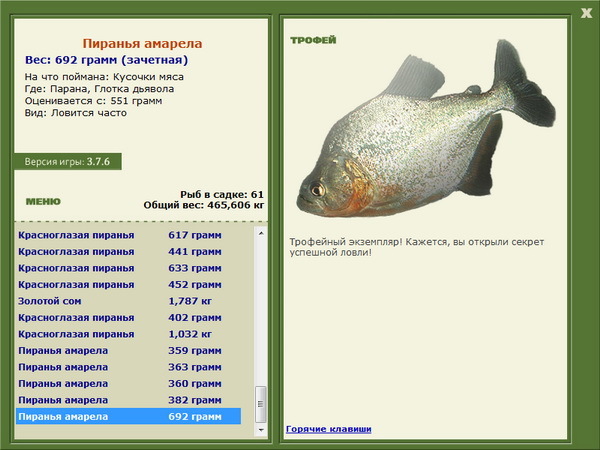
Task: Select Красноглазая пиранья 402 грамм row
Action: [x=128, y=317]
